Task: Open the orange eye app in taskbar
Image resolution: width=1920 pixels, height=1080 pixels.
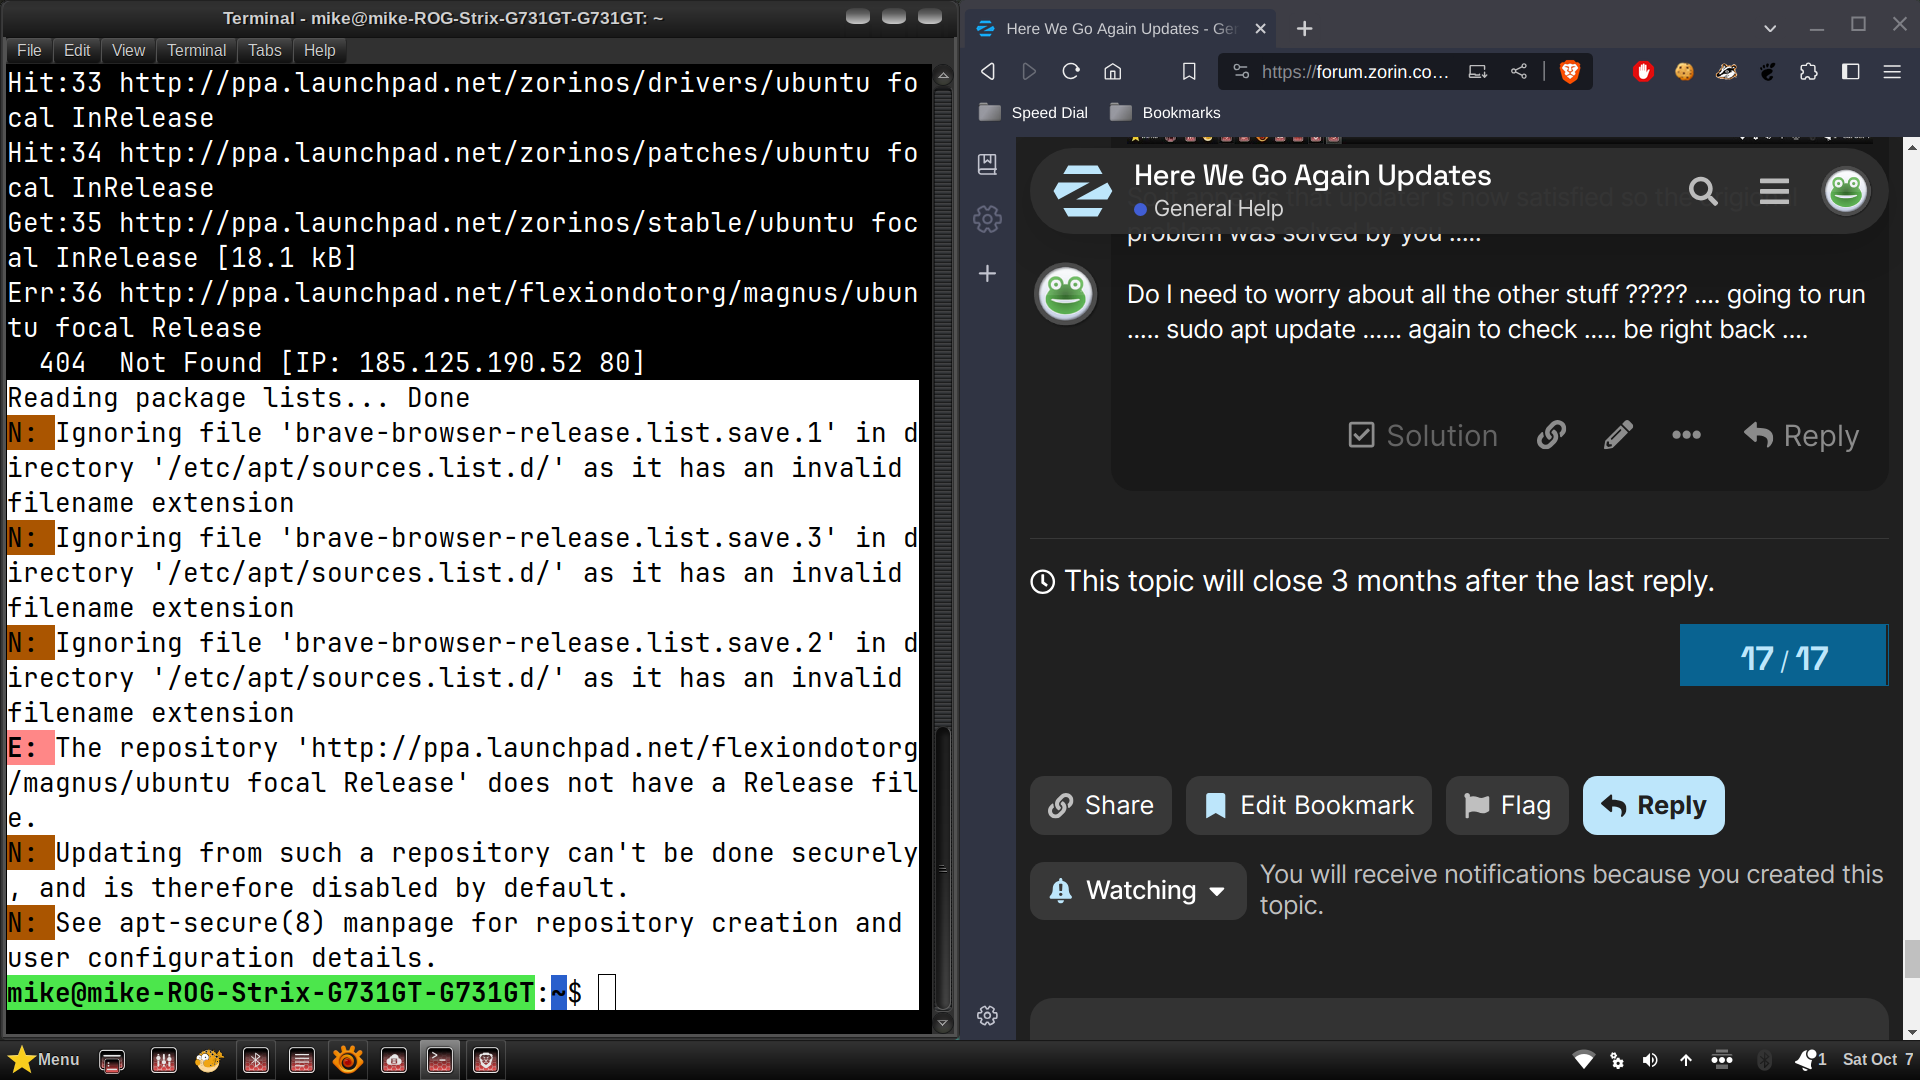Action: point(348,1060)
